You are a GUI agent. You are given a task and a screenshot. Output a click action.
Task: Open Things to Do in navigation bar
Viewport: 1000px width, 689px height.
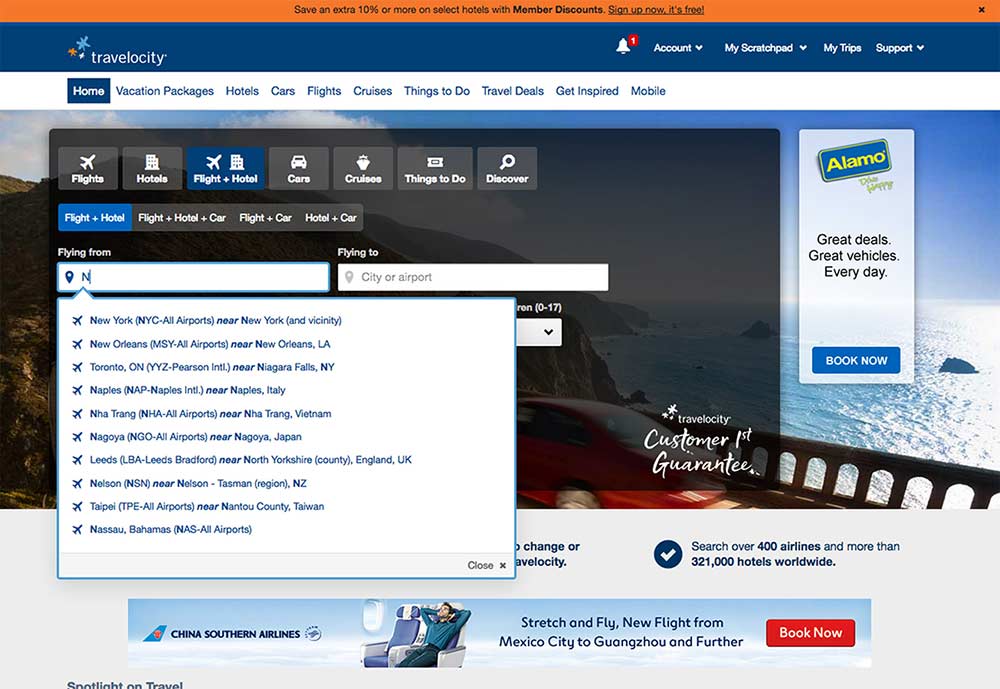click(x=437, y=91)
